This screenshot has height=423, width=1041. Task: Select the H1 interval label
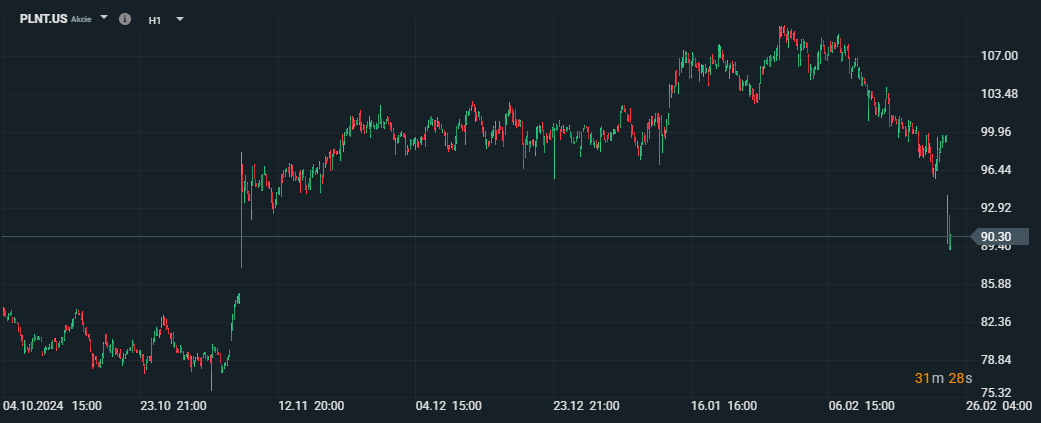point(155,20)
